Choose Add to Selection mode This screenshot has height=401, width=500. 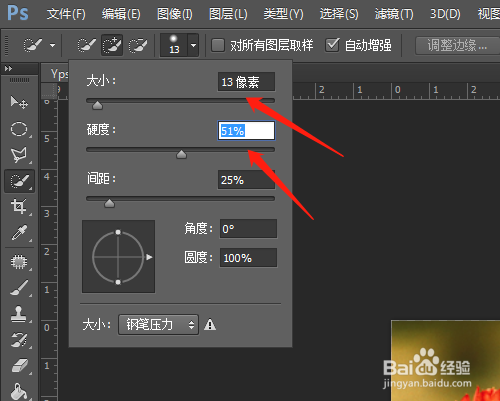(x=112, y=45)
